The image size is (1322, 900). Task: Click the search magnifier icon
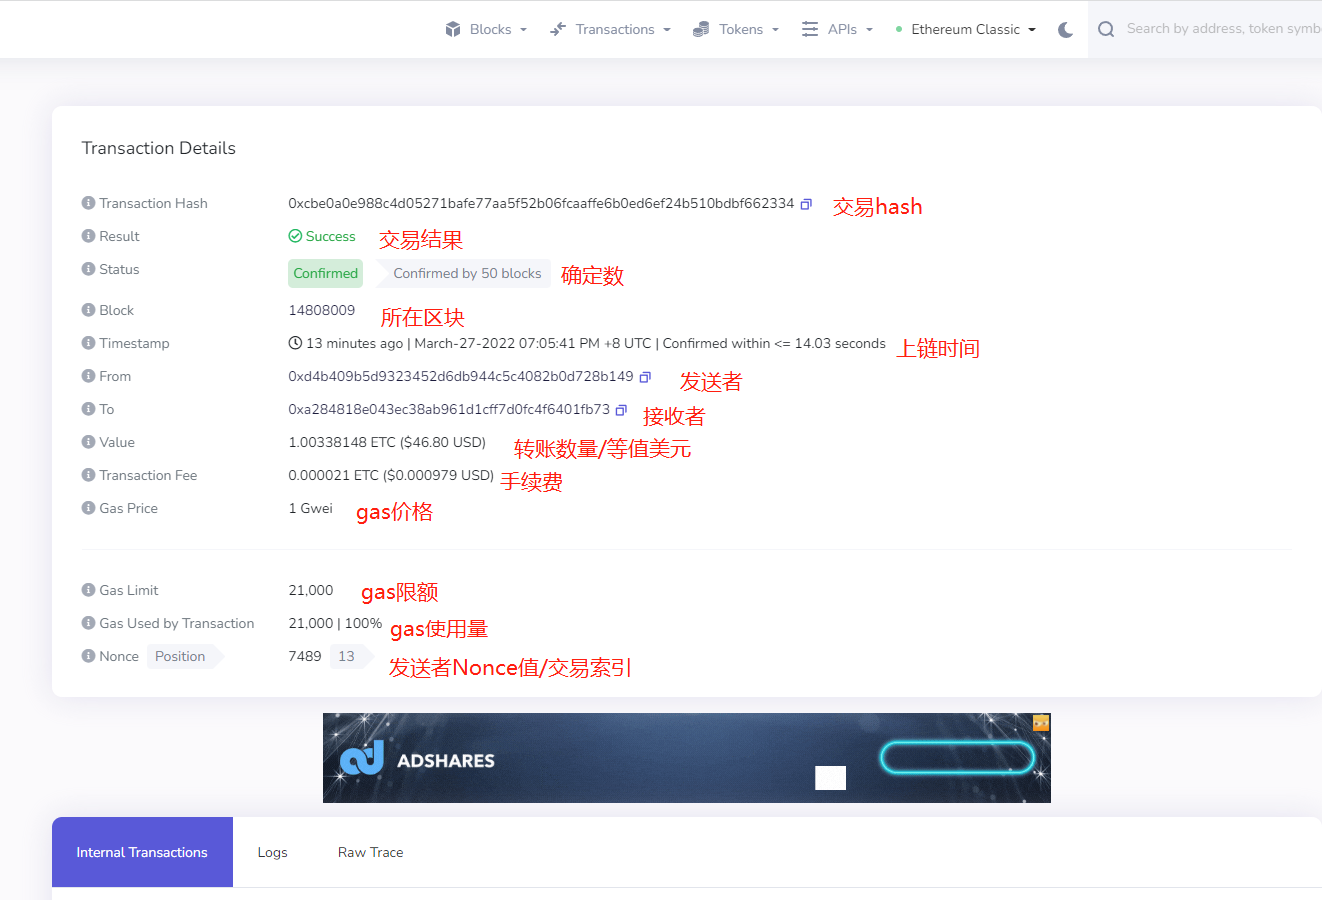point(1105,29)
